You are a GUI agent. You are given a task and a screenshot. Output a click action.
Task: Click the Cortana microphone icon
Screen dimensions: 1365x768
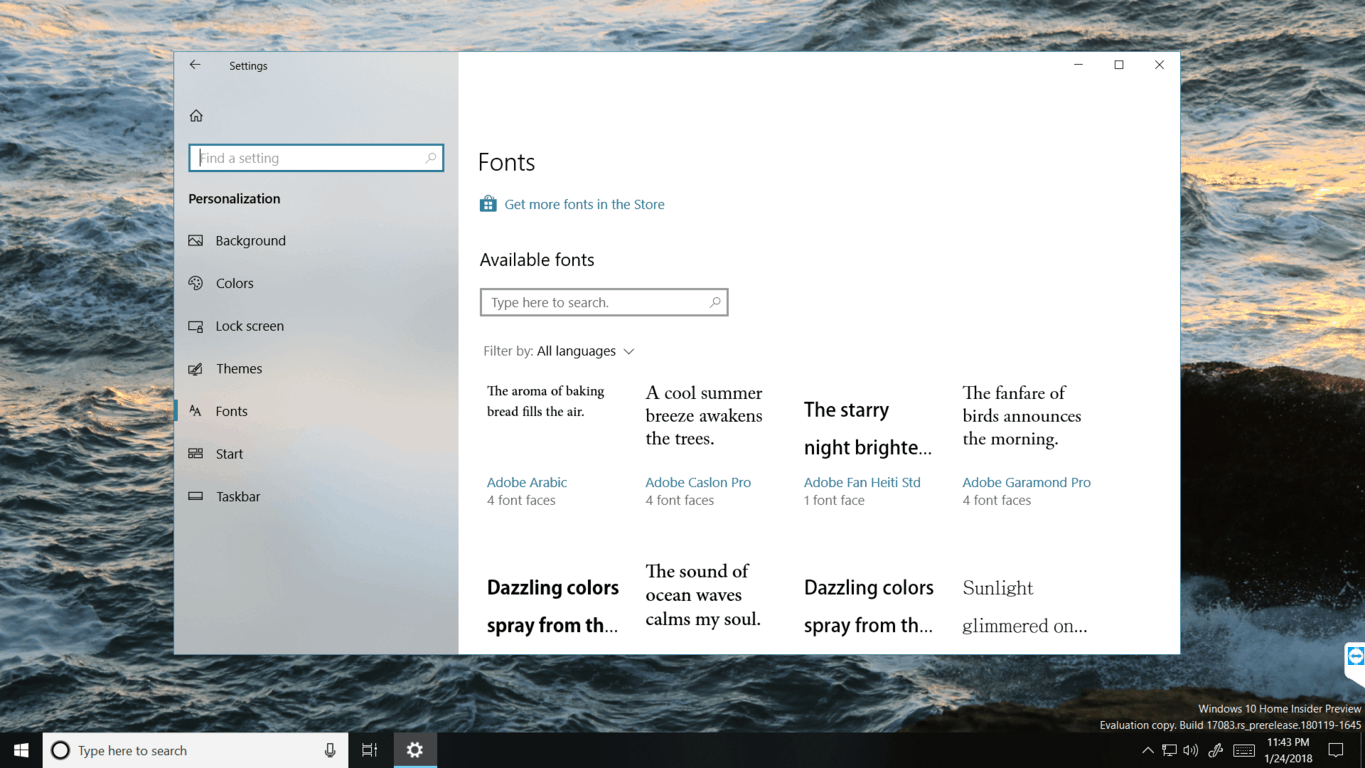[x=330, y=750]
